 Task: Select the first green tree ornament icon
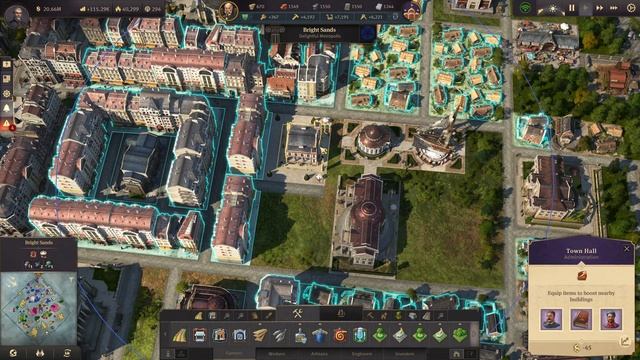pyautogui.click(x=380, y=336)
